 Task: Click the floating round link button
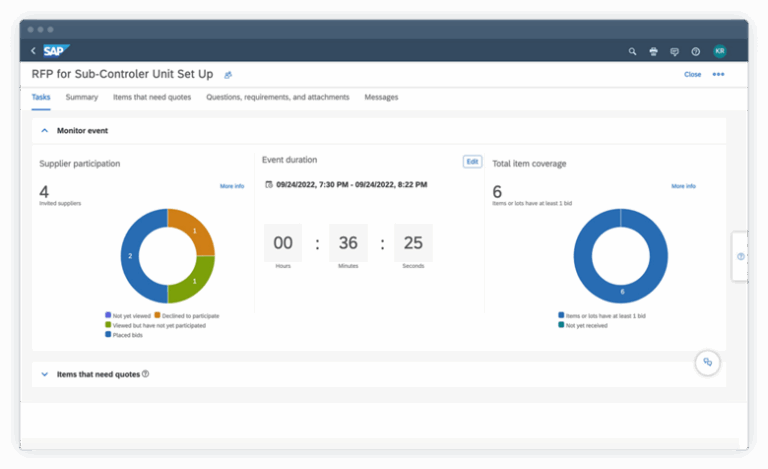pyautogui.click(x=707, y=362)
